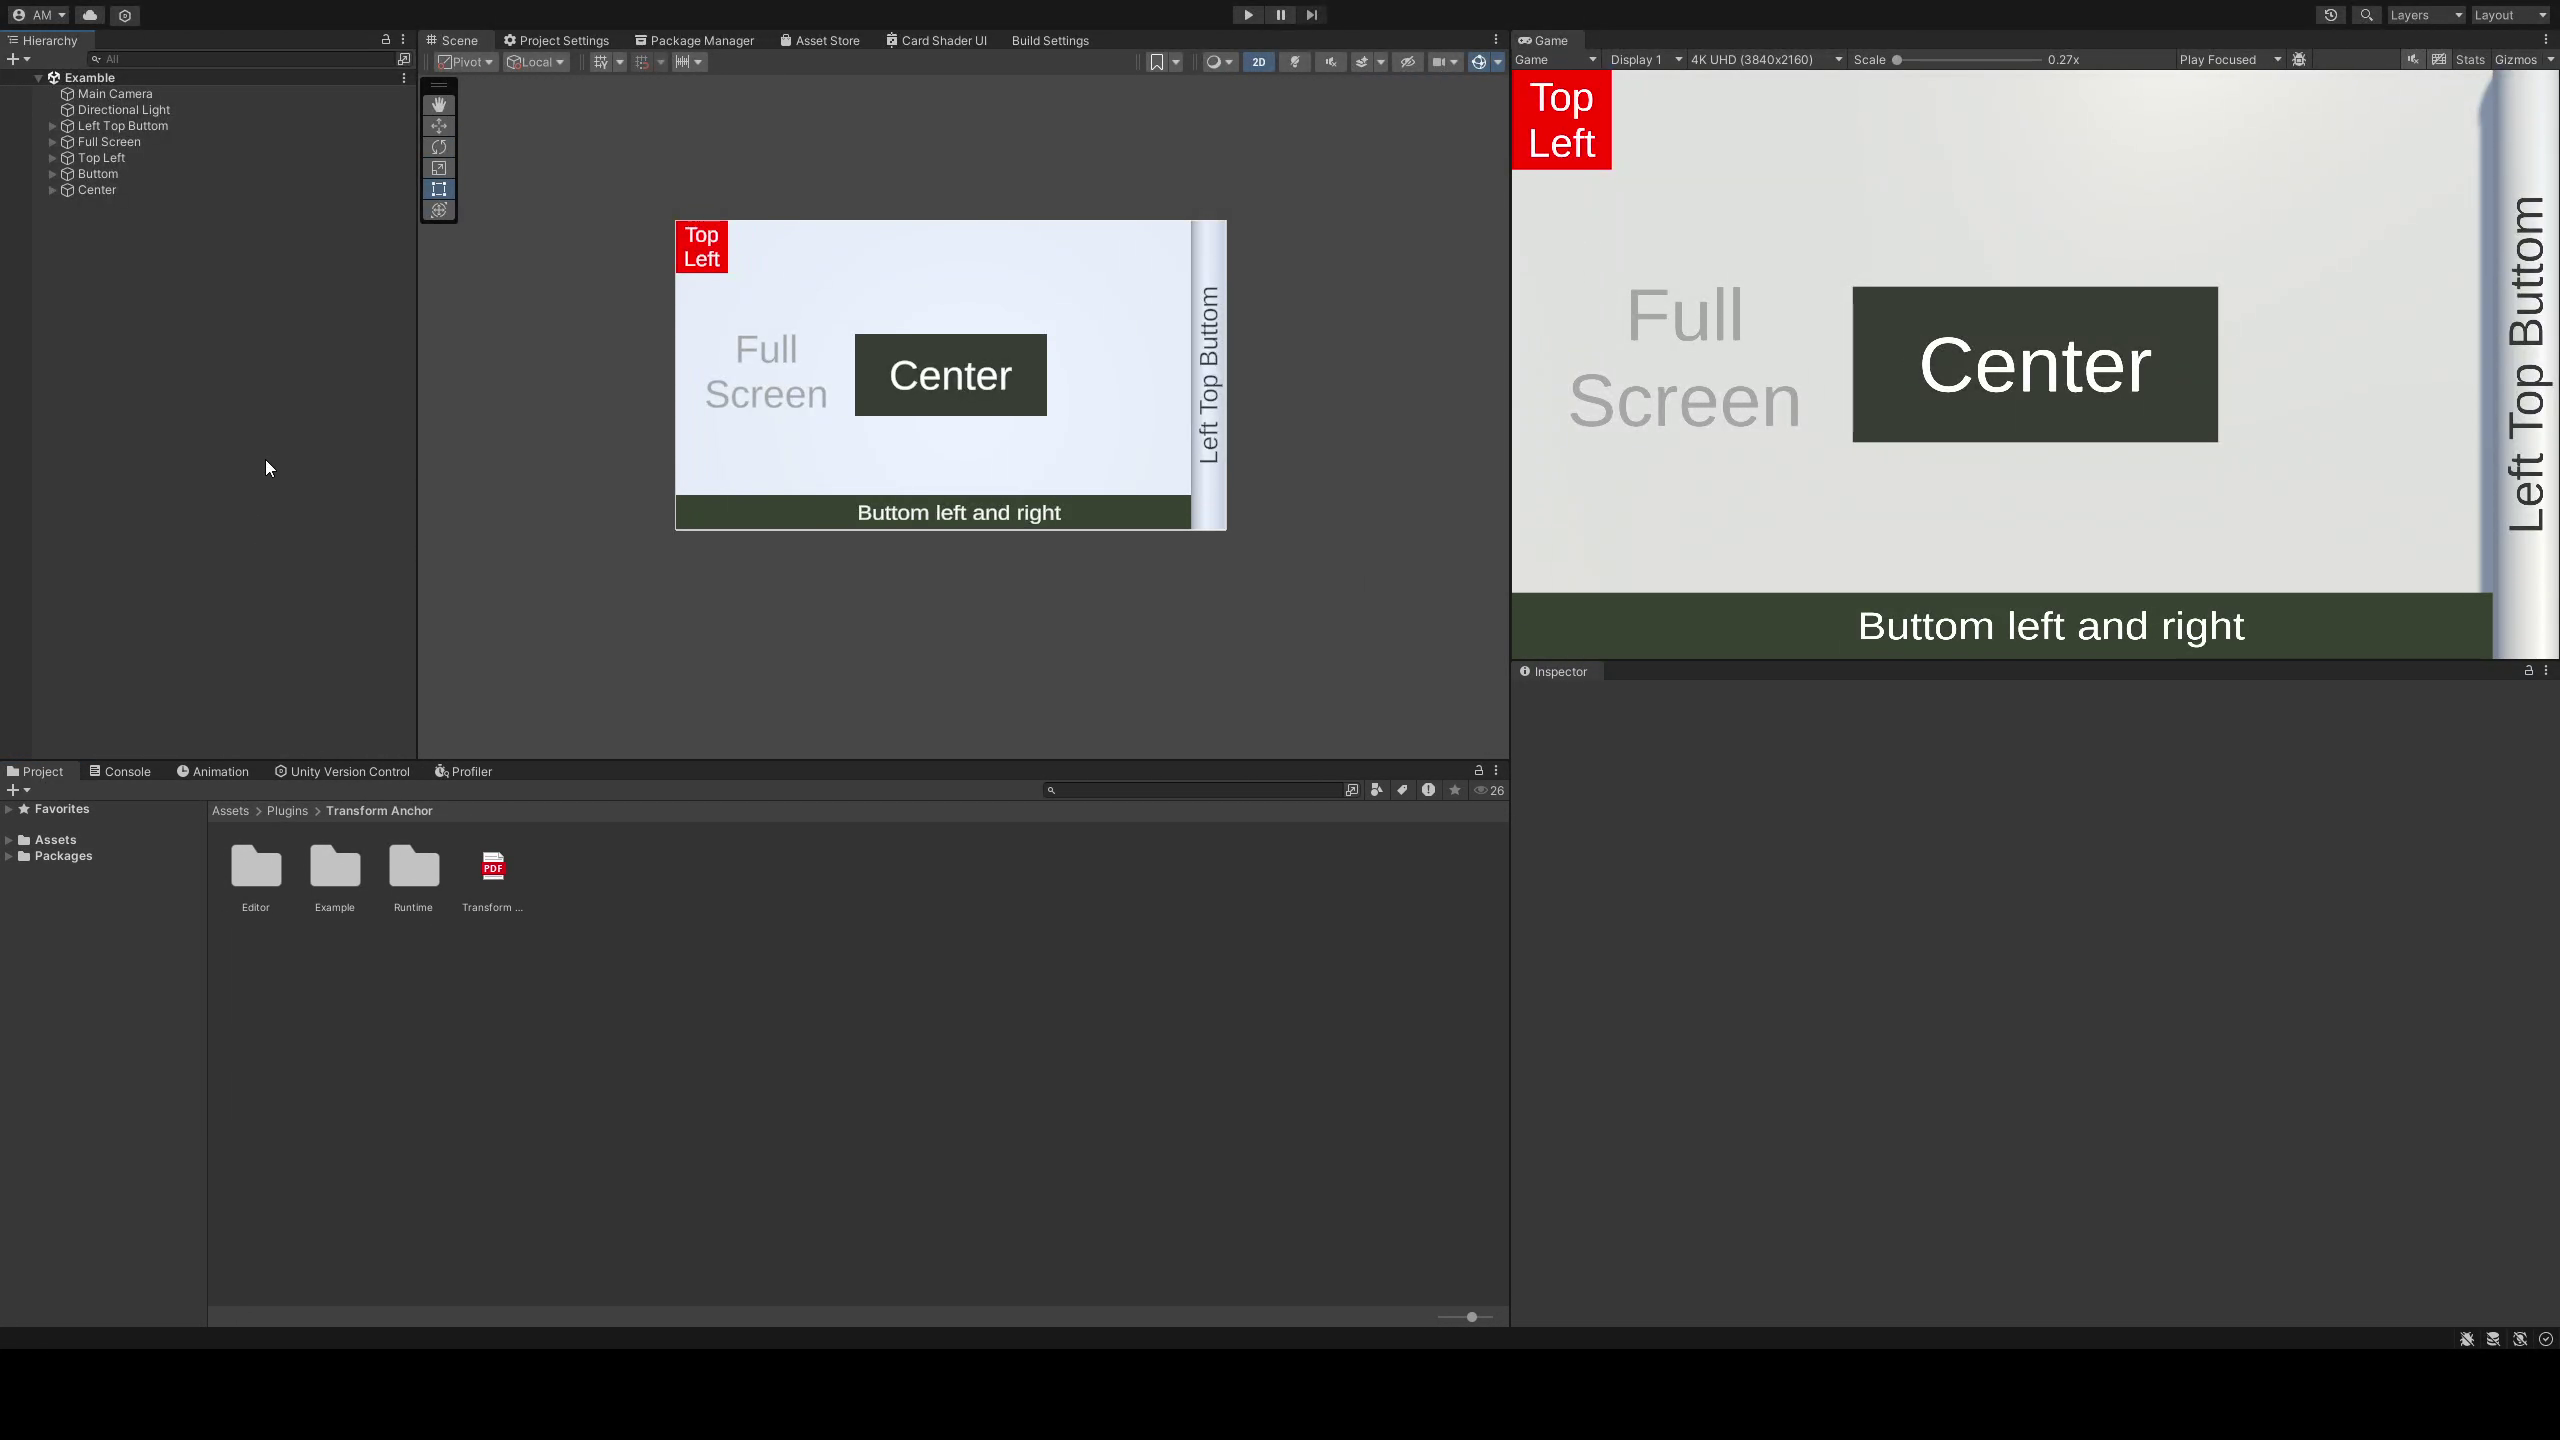Open the Profiler tab
The height and width of the screenshot is (1440, 2560).
click(x=464, y=772)
